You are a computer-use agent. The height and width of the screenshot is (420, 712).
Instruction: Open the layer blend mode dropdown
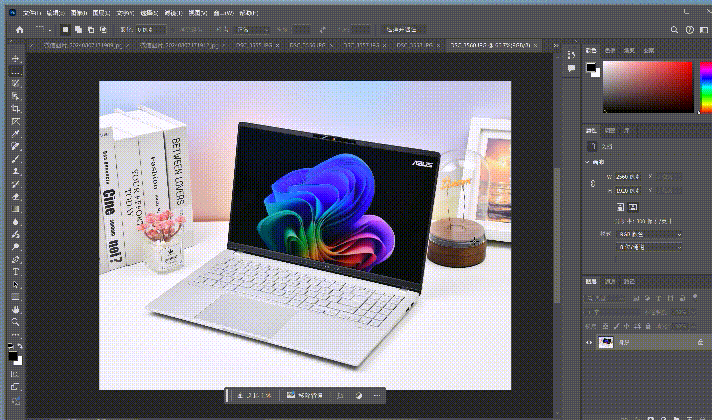612,313
